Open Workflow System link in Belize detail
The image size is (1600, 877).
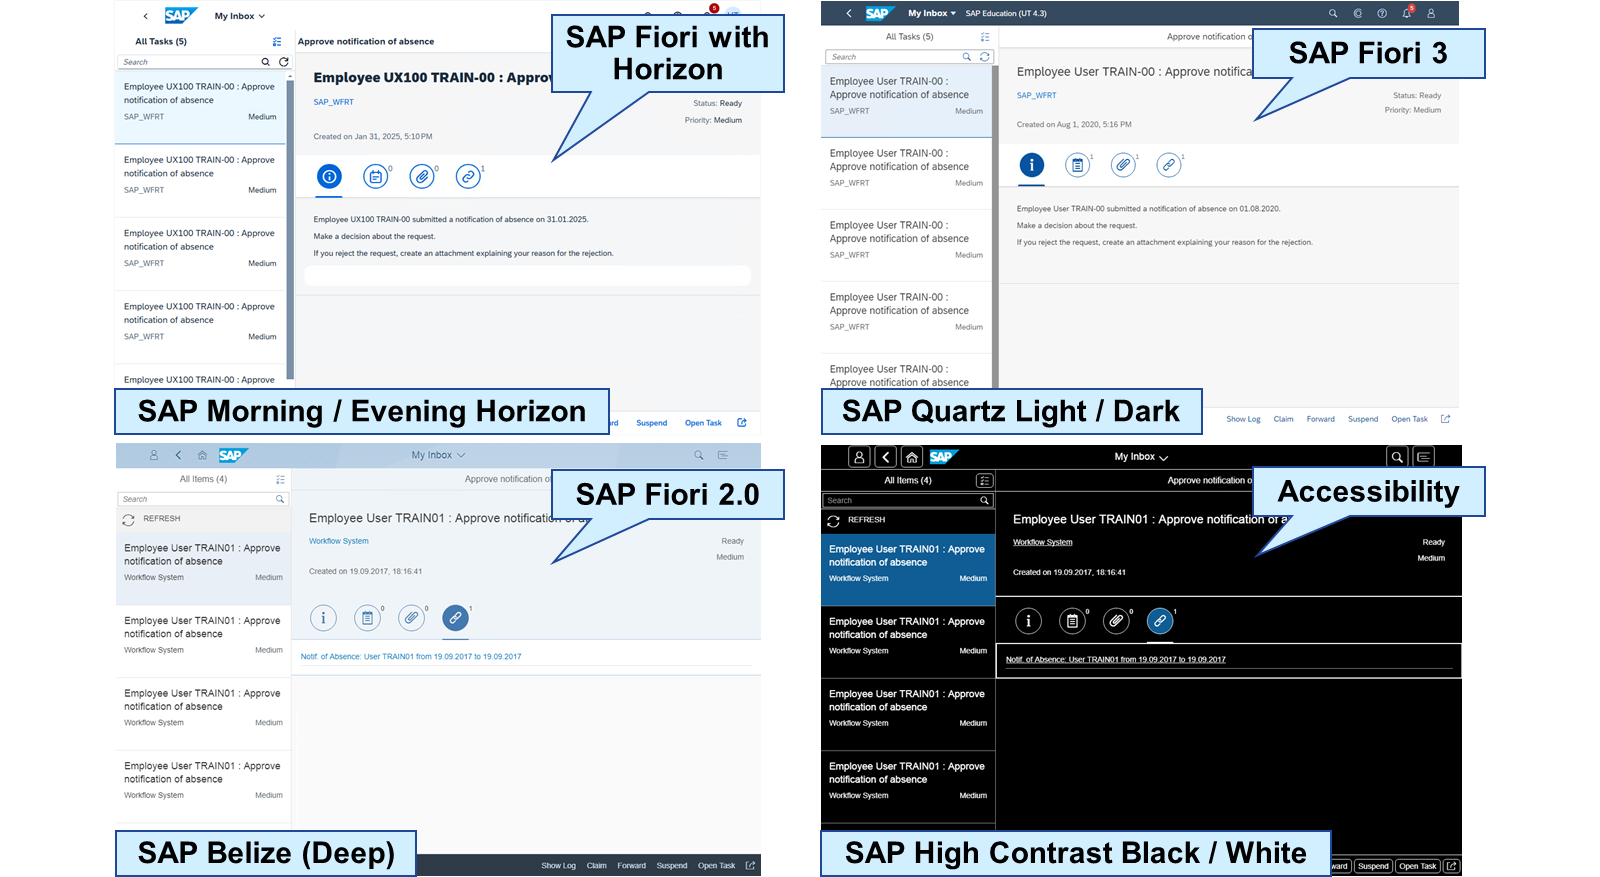click(339, 541)
